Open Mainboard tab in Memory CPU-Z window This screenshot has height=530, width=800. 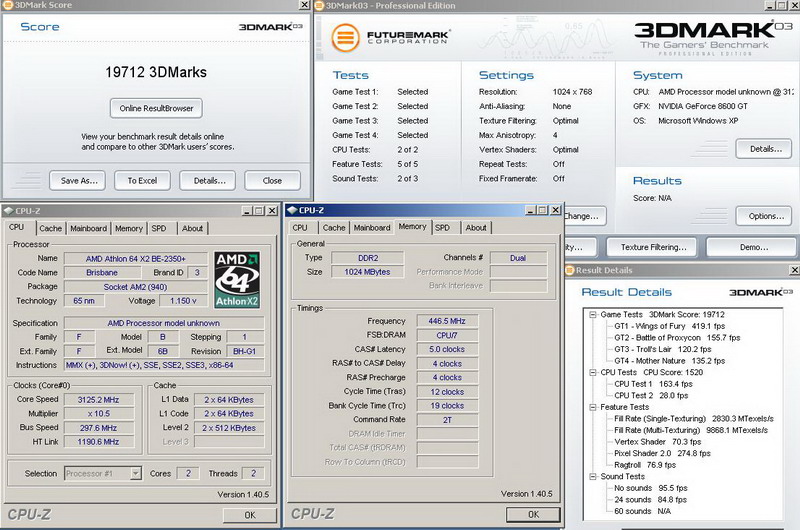(372, 228)
